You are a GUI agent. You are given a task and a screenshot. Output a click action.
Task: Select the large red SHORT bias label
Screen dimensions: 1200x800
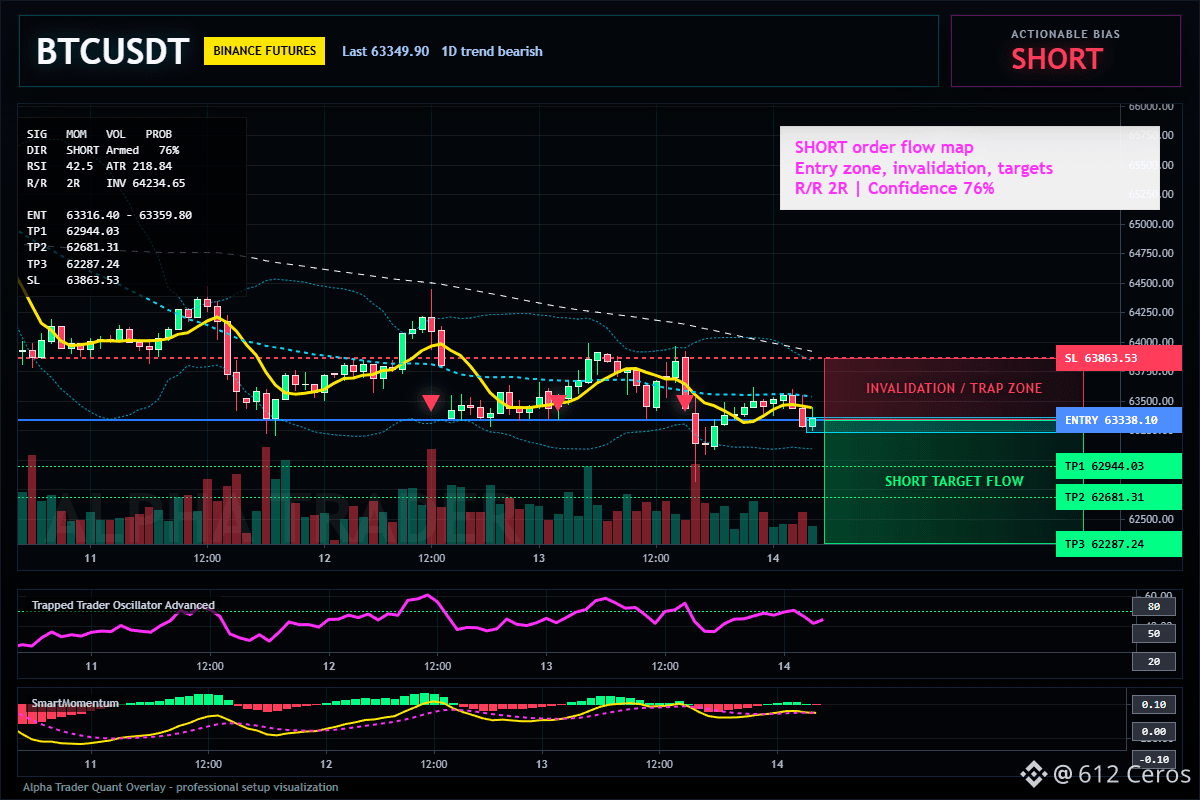tap(1056, 59)
